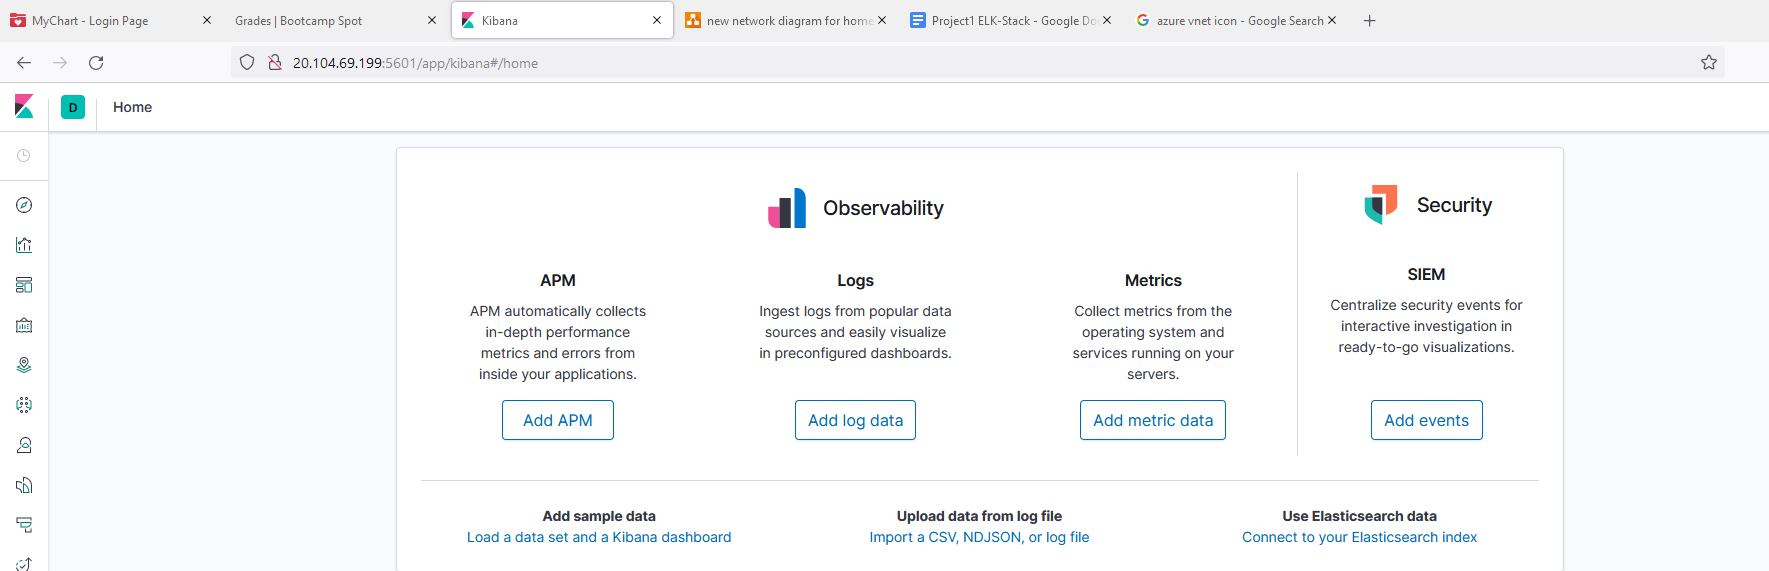Open Connect to your Elasticsearch index link

(1359, 537)
